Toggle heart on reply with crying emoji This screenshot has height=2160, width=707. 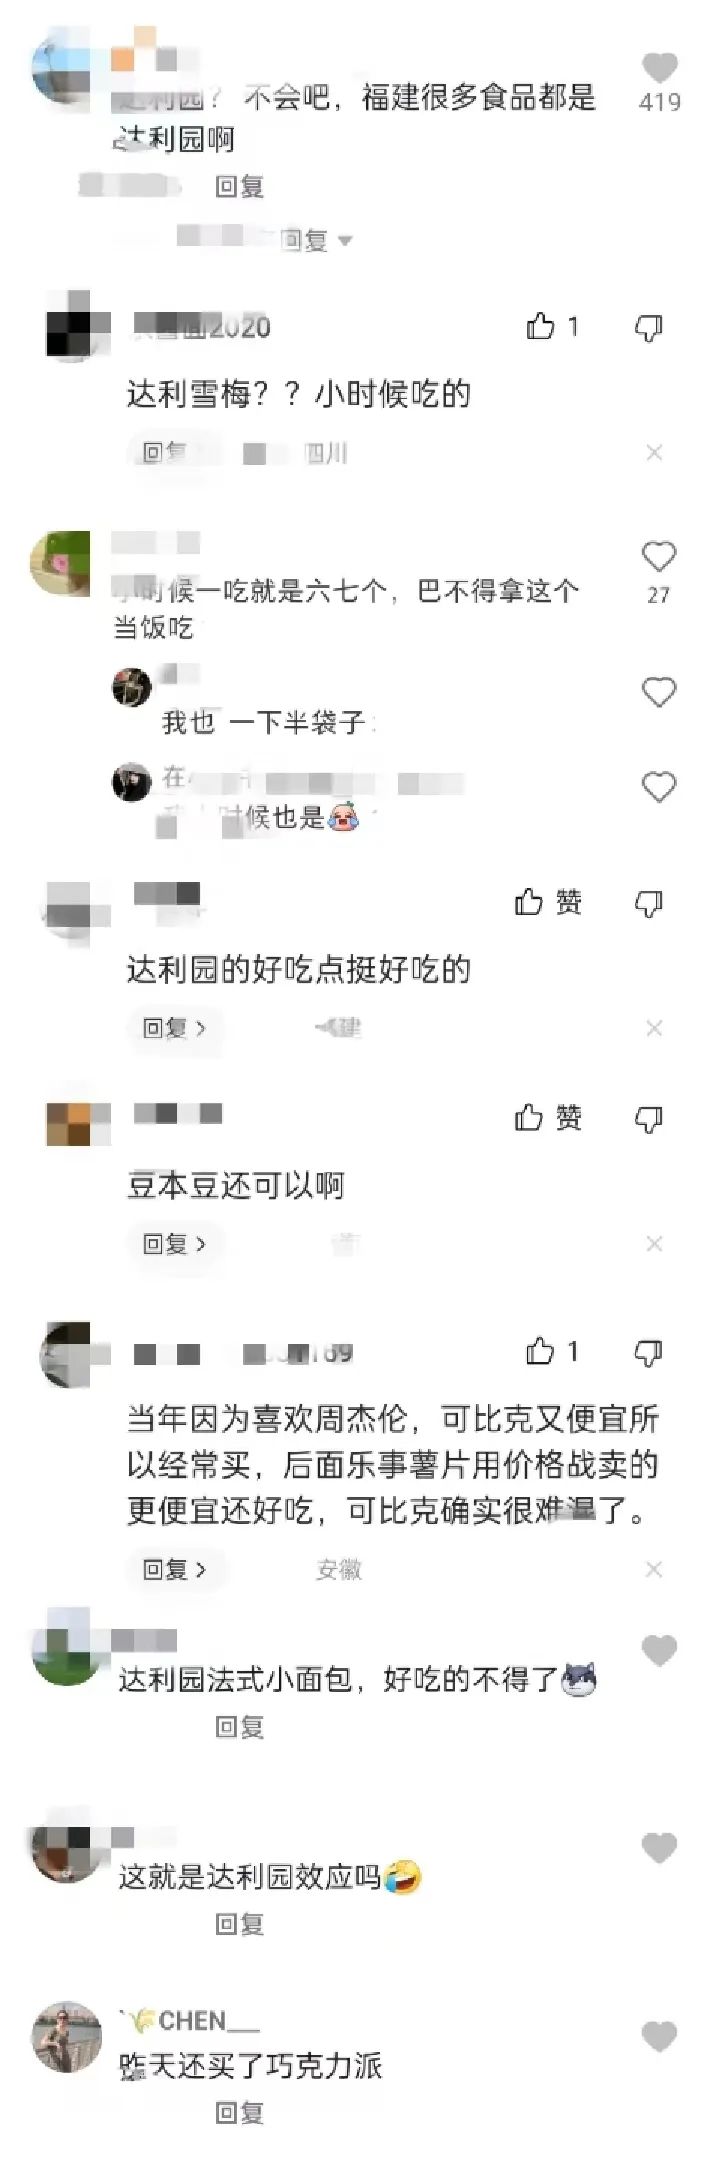click(x=658, y=787)
